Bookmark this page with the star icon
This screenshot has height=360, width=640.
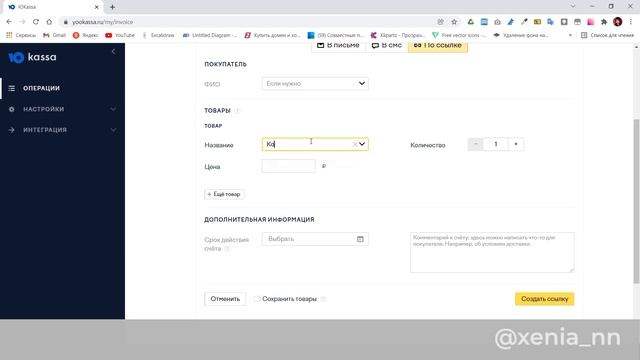[x=454, y=22]
